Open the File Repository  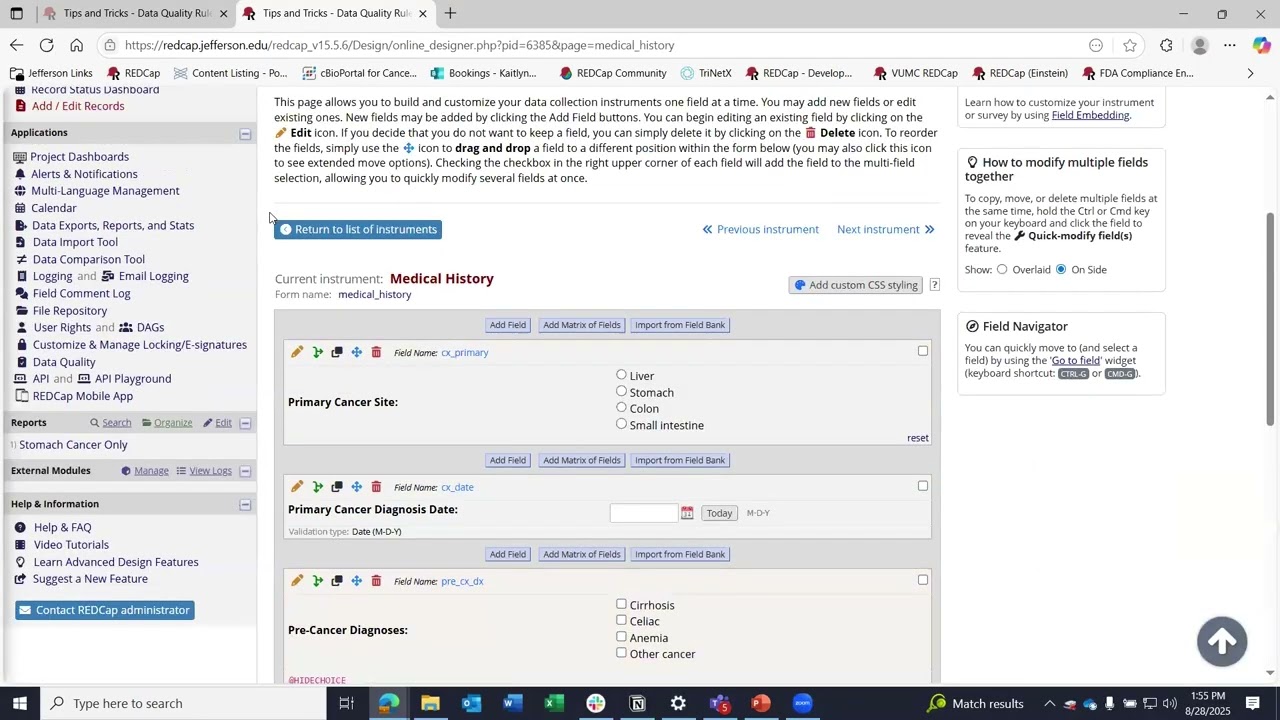pyautogui.click(x=69, y=311)
